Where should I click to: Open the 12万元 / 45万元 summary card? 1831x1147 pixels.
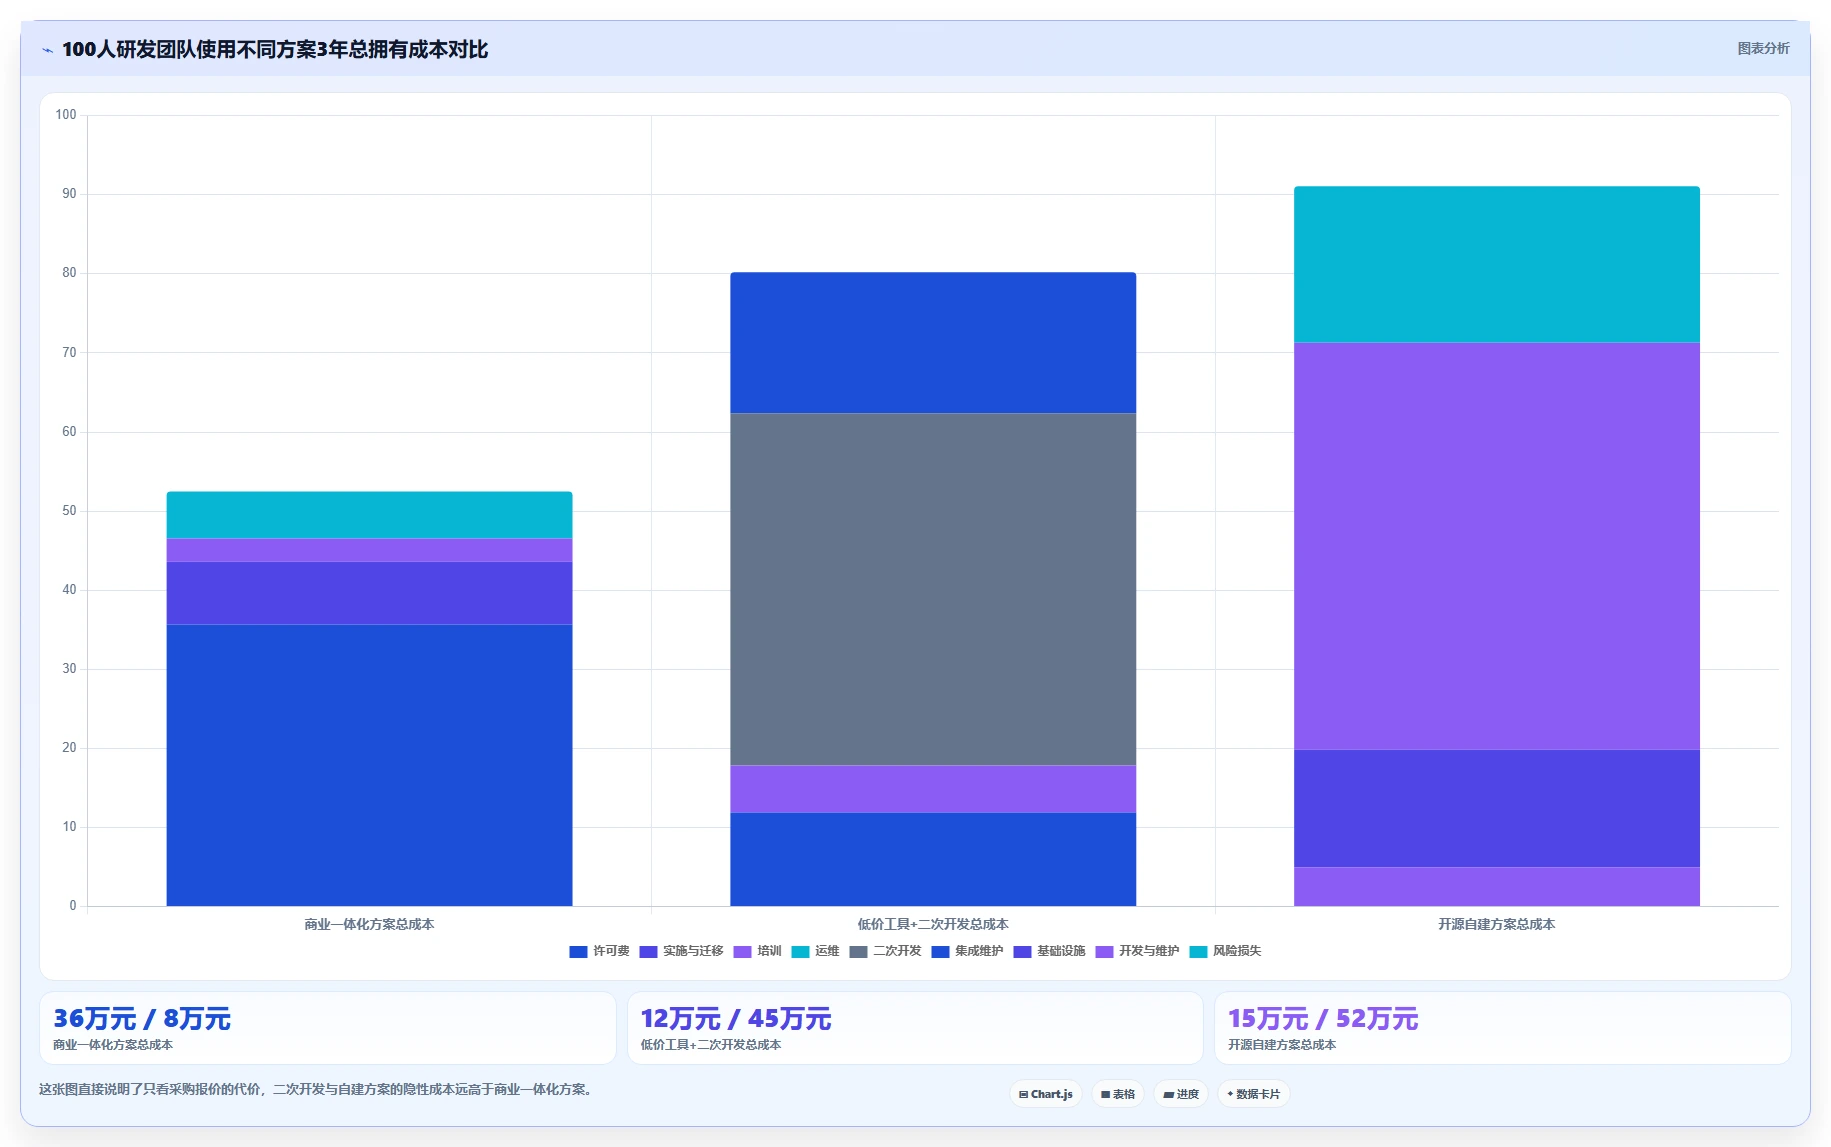point(915,1028)
